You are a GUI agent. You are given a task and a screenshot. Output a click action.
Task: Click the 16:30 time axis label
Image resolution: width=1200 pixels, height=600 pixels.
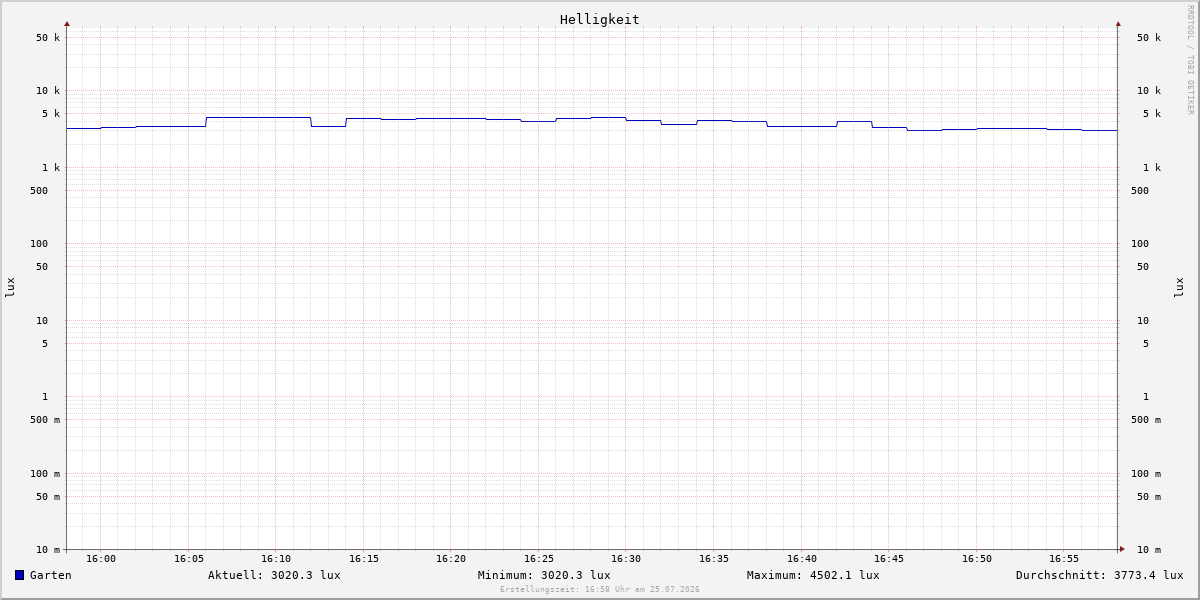626,559
